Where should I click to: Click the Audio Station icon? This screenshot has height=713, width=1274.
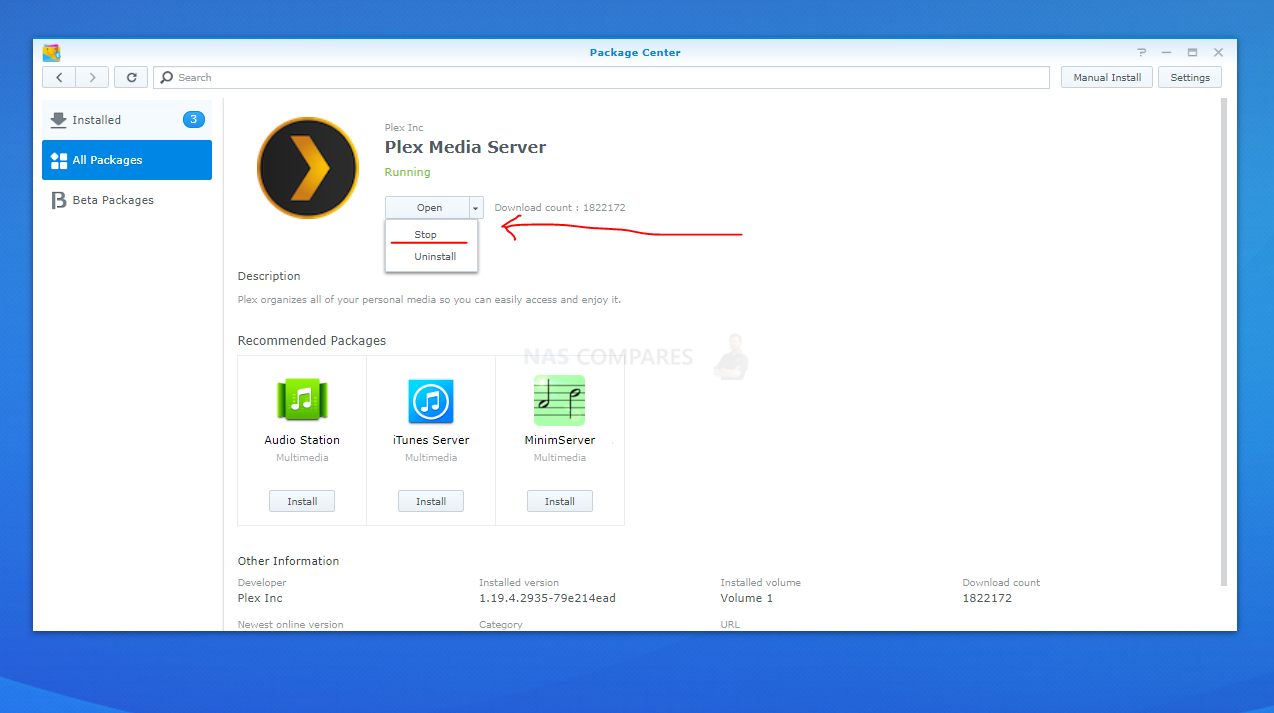click(302, 401)
